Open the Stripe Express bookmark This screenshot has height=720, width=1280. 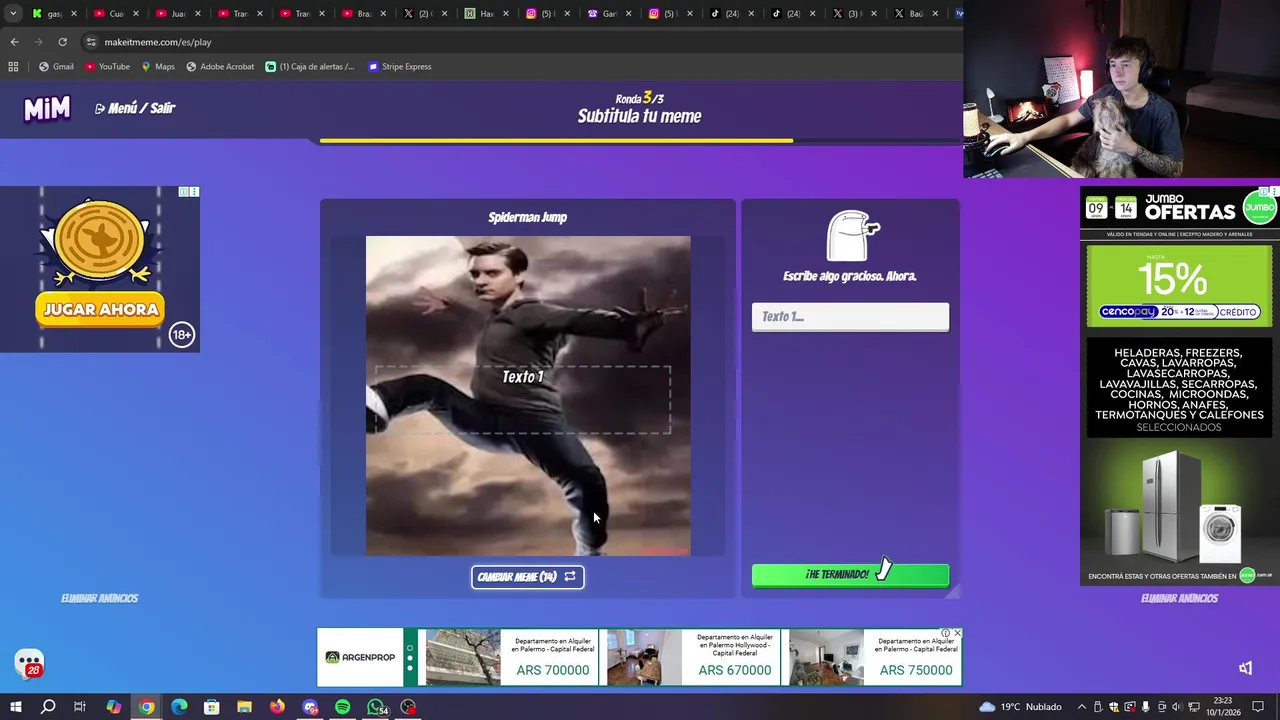coord(399,67)
